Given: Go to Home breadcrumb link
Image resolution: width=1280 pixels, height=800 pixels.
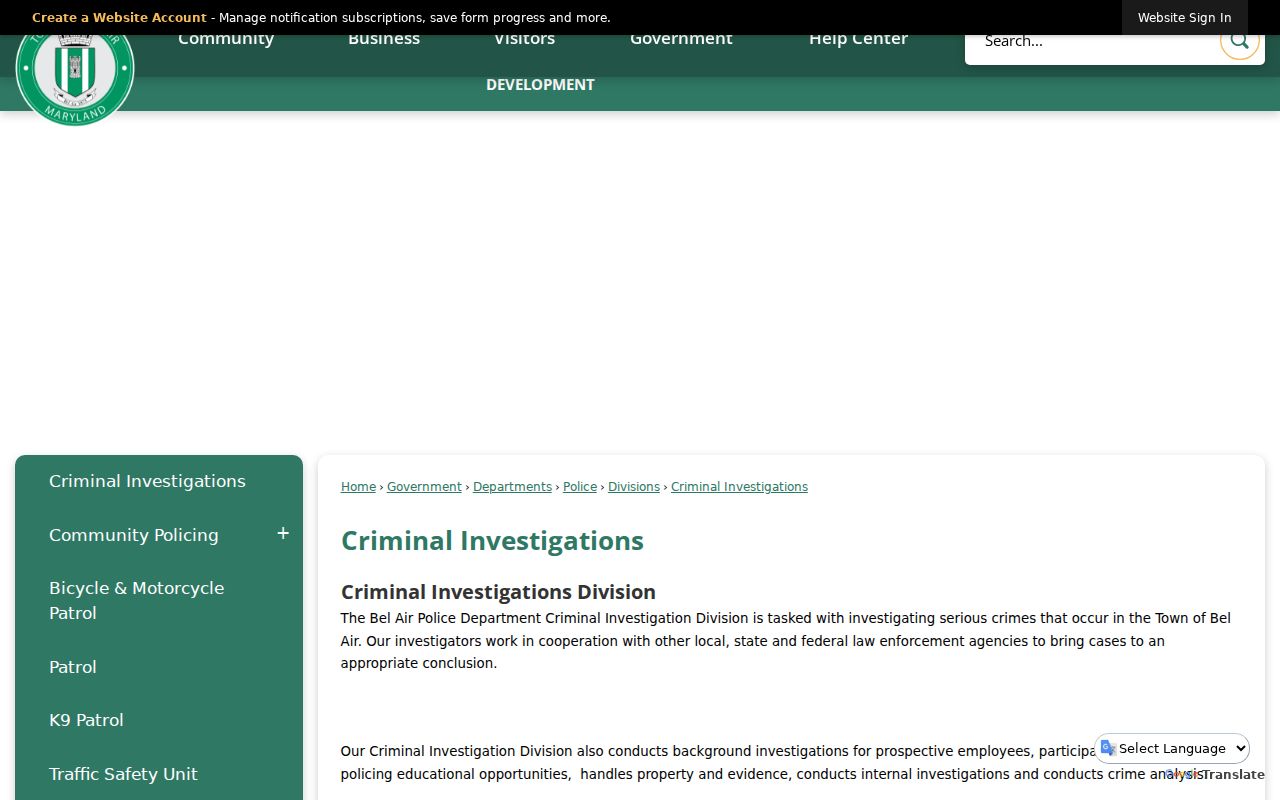Looking at the screenshot, I should [358, 487].
